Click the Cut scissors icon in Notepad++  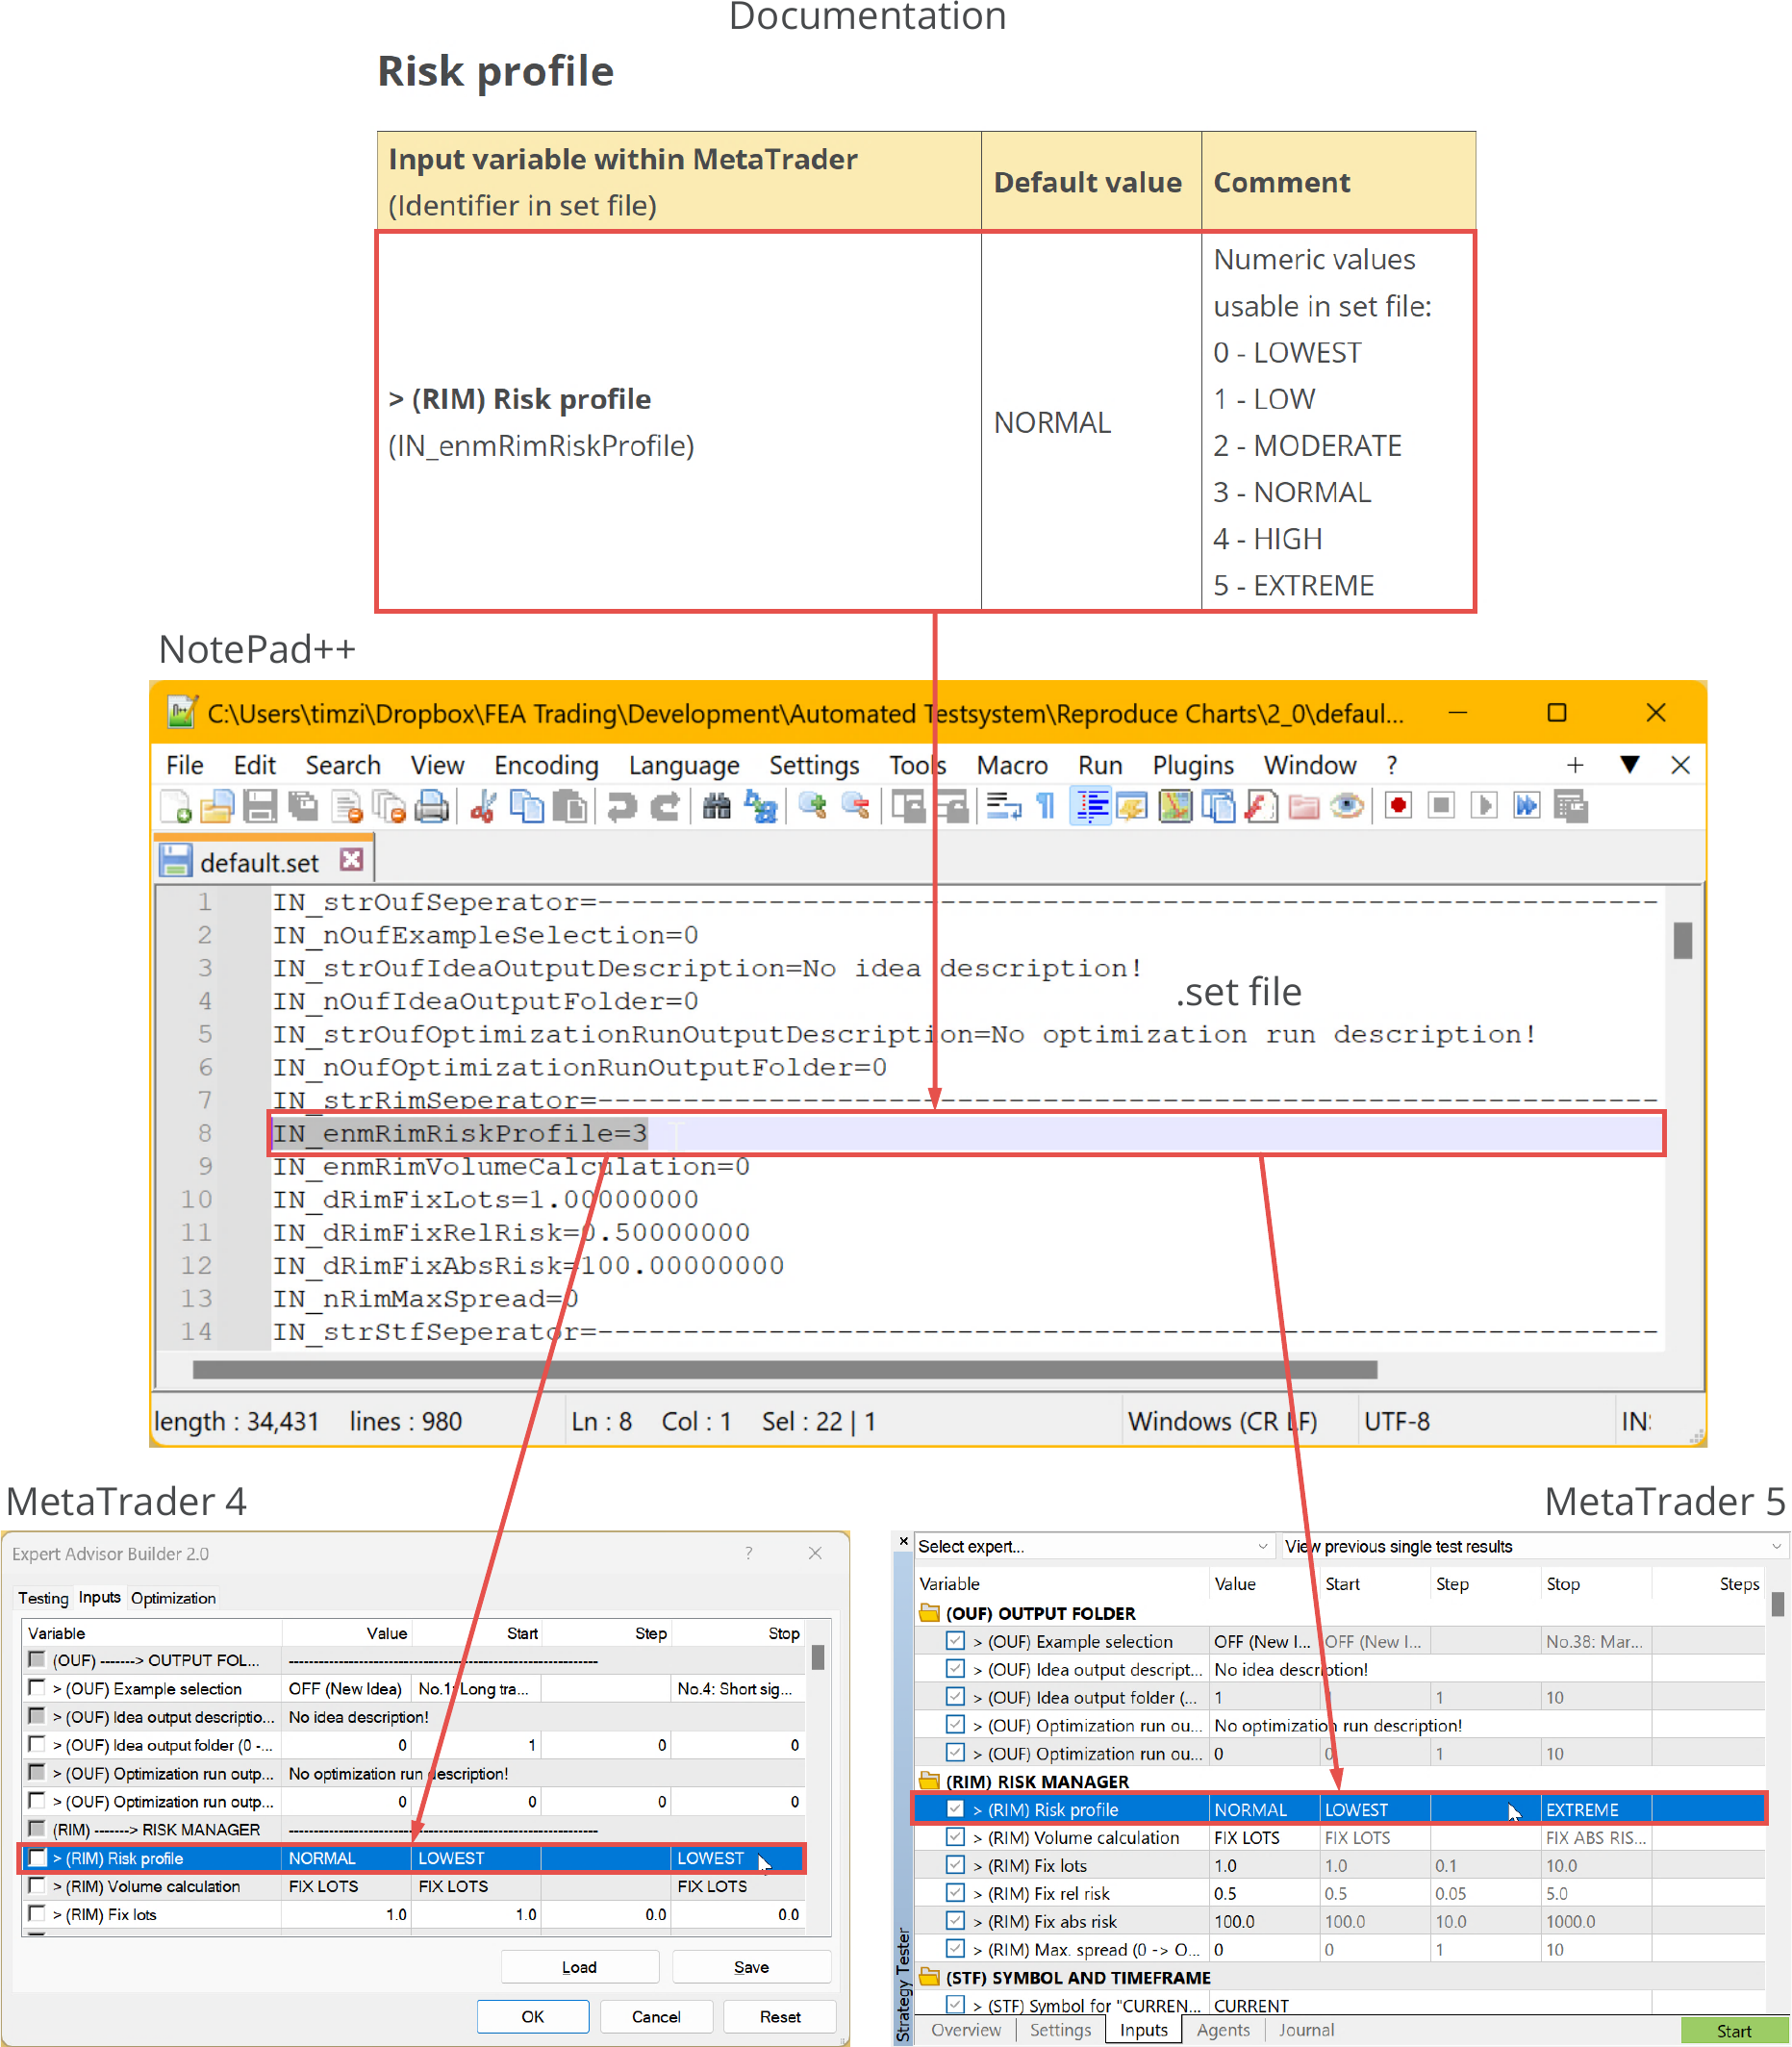482,806
